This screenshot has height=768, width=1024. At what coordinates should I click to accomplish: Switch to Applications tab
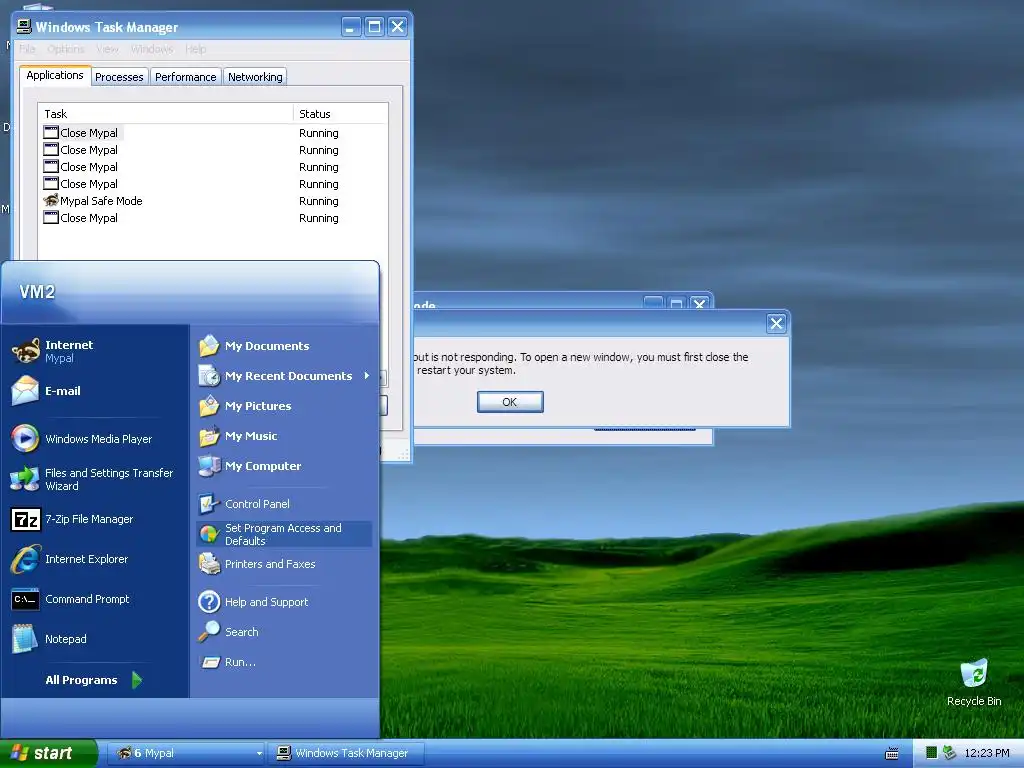pyautogui.click(x=55, y=75)
